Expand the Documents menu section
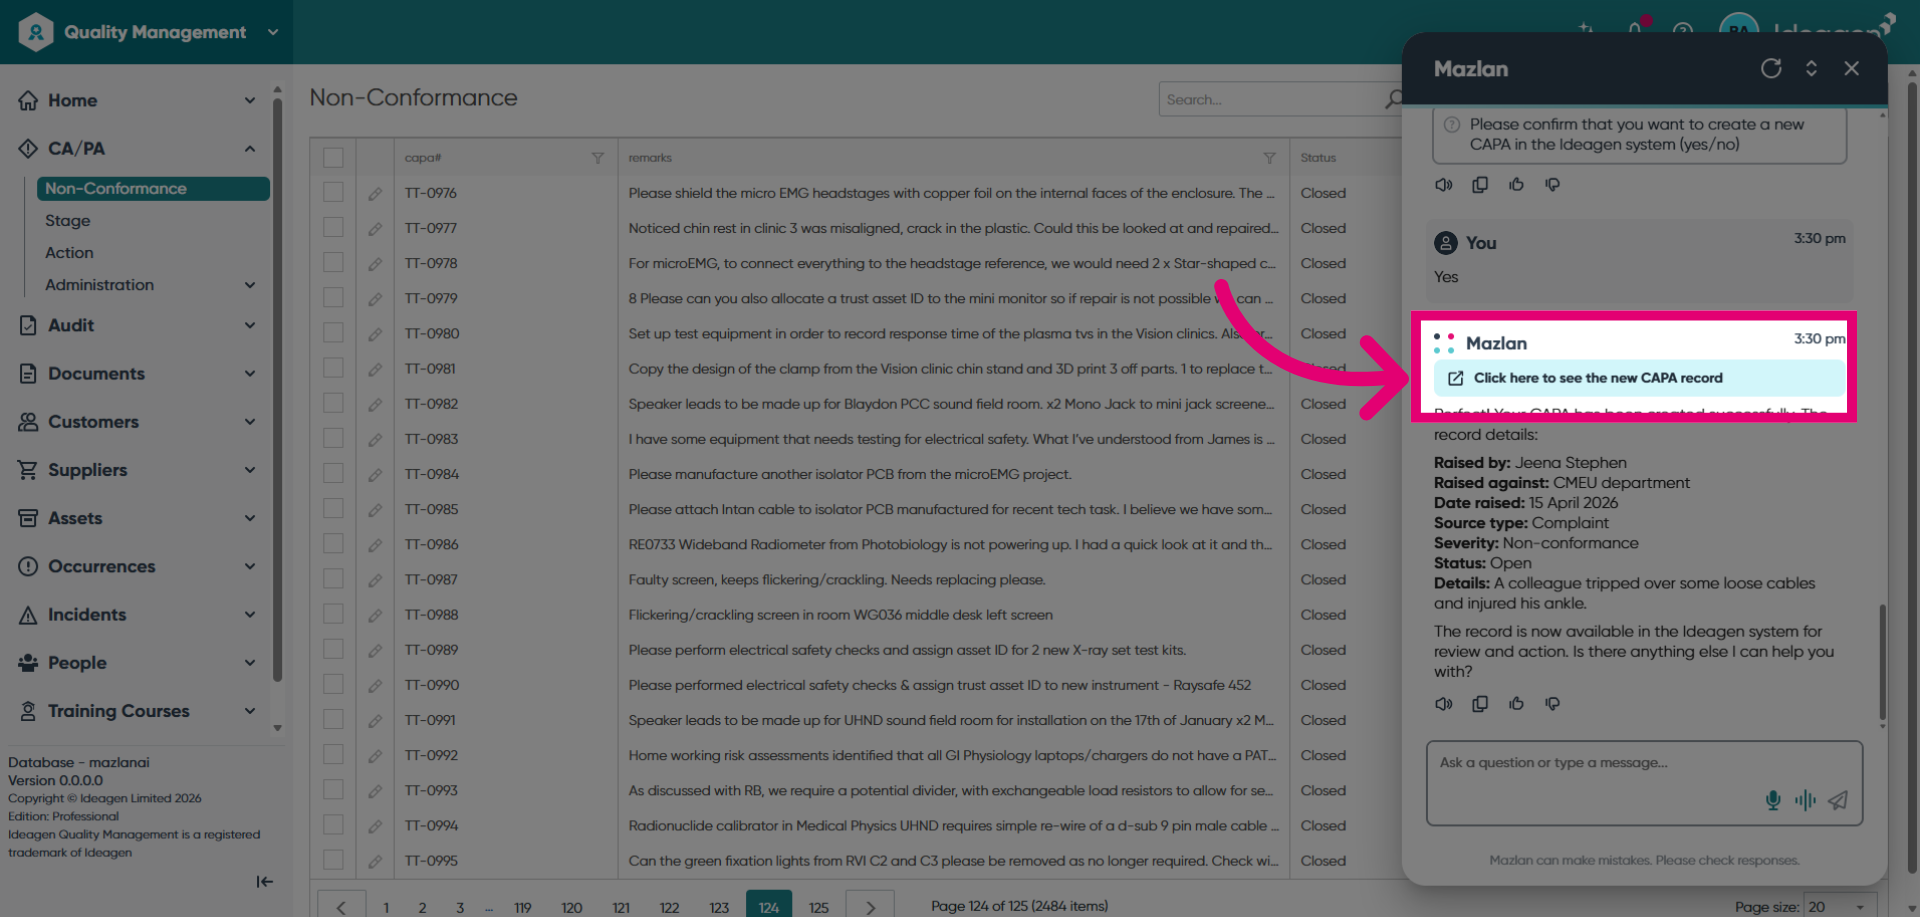This screenshot has width=1920, height=917. (250, 373)
